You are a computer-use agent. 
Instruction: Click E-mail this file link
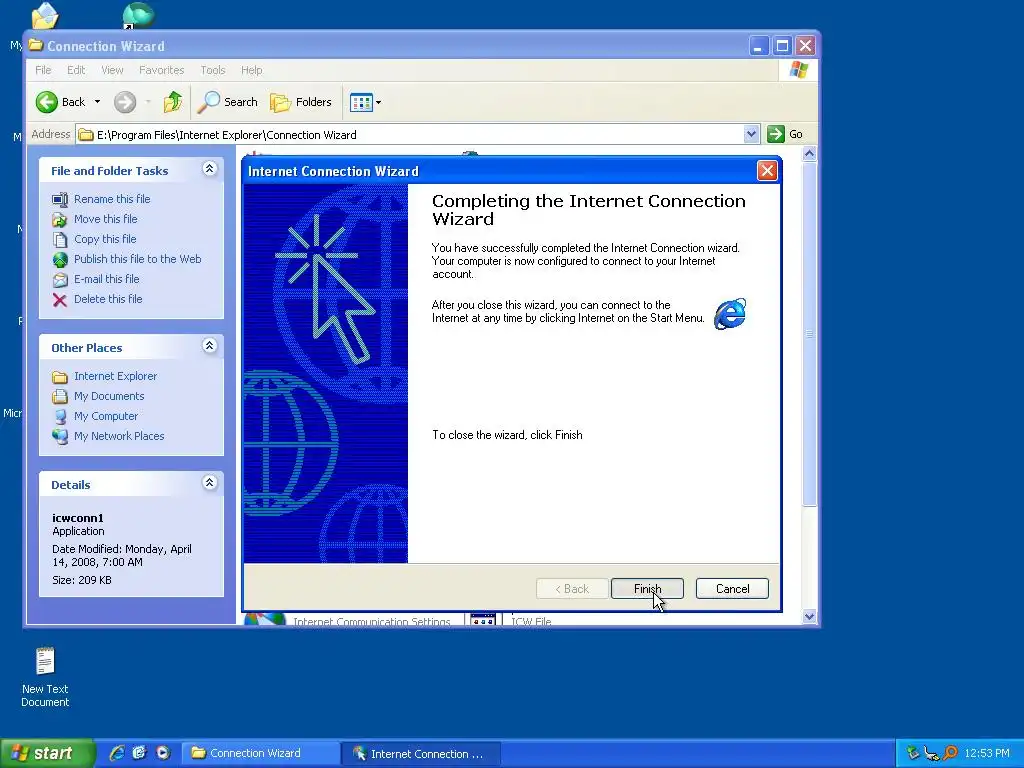[x=106, y=279]
